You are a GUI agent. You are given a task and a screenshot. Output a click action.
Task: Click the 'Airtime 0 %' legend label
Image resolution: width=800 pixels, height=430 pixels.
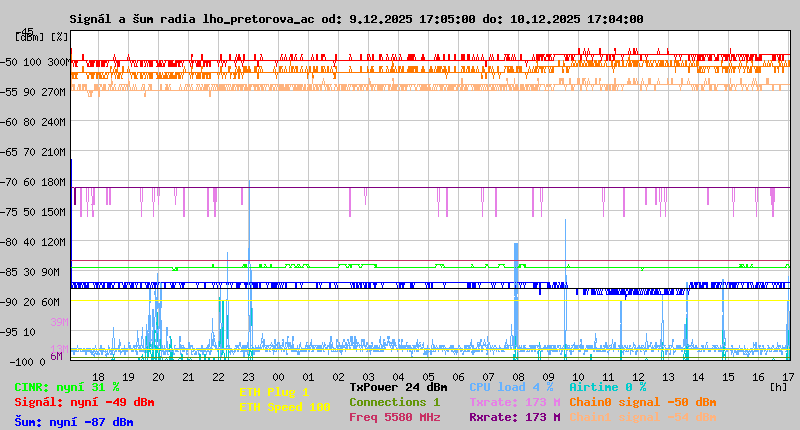(608, 387)
